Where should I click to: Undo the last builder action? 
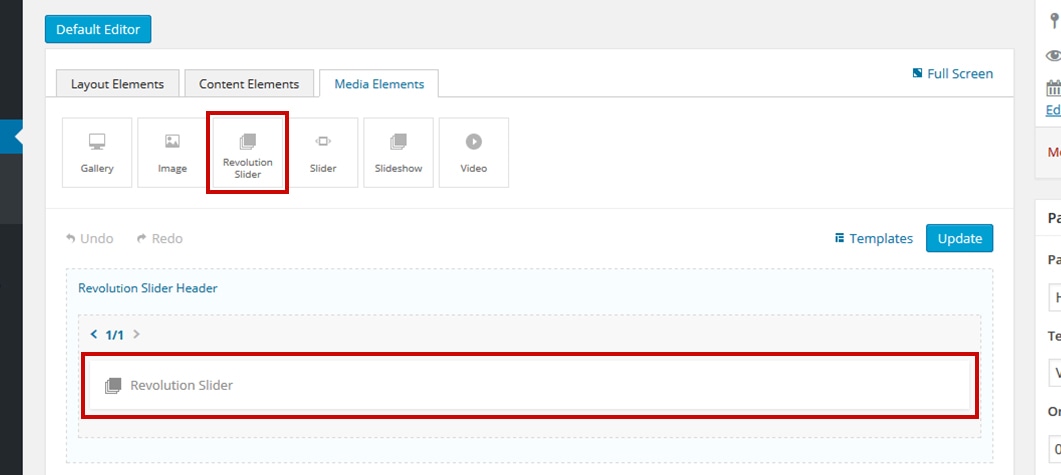[x=89, y=239]
